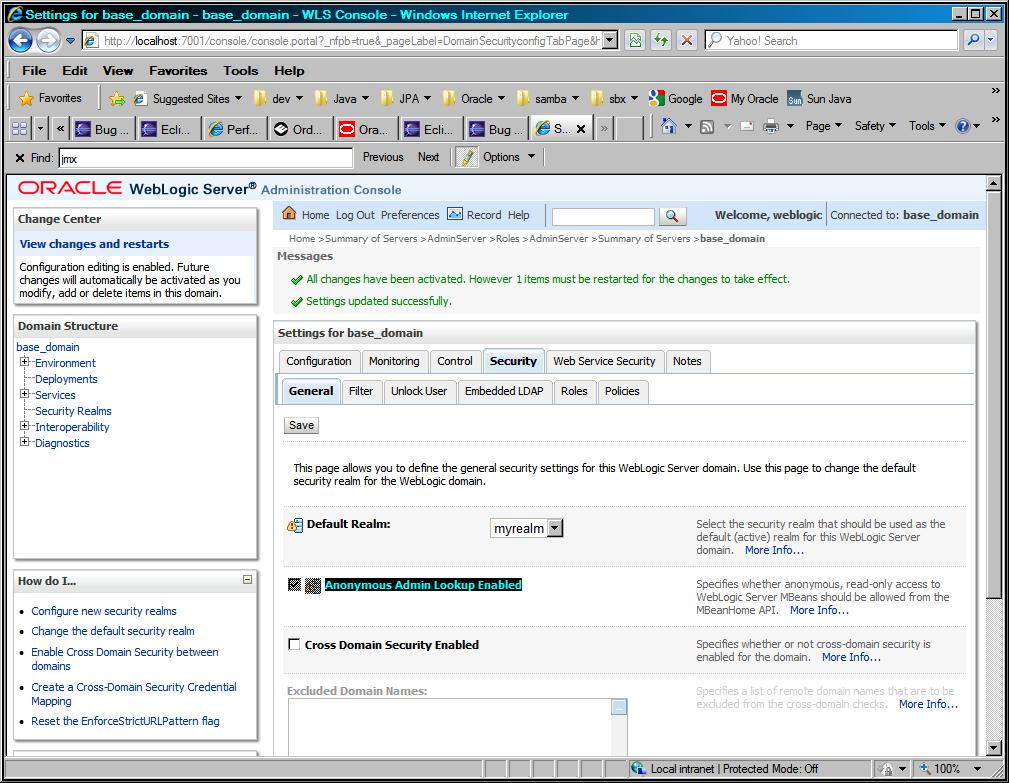Click the console search magnifier button

(x=672, y=216)
